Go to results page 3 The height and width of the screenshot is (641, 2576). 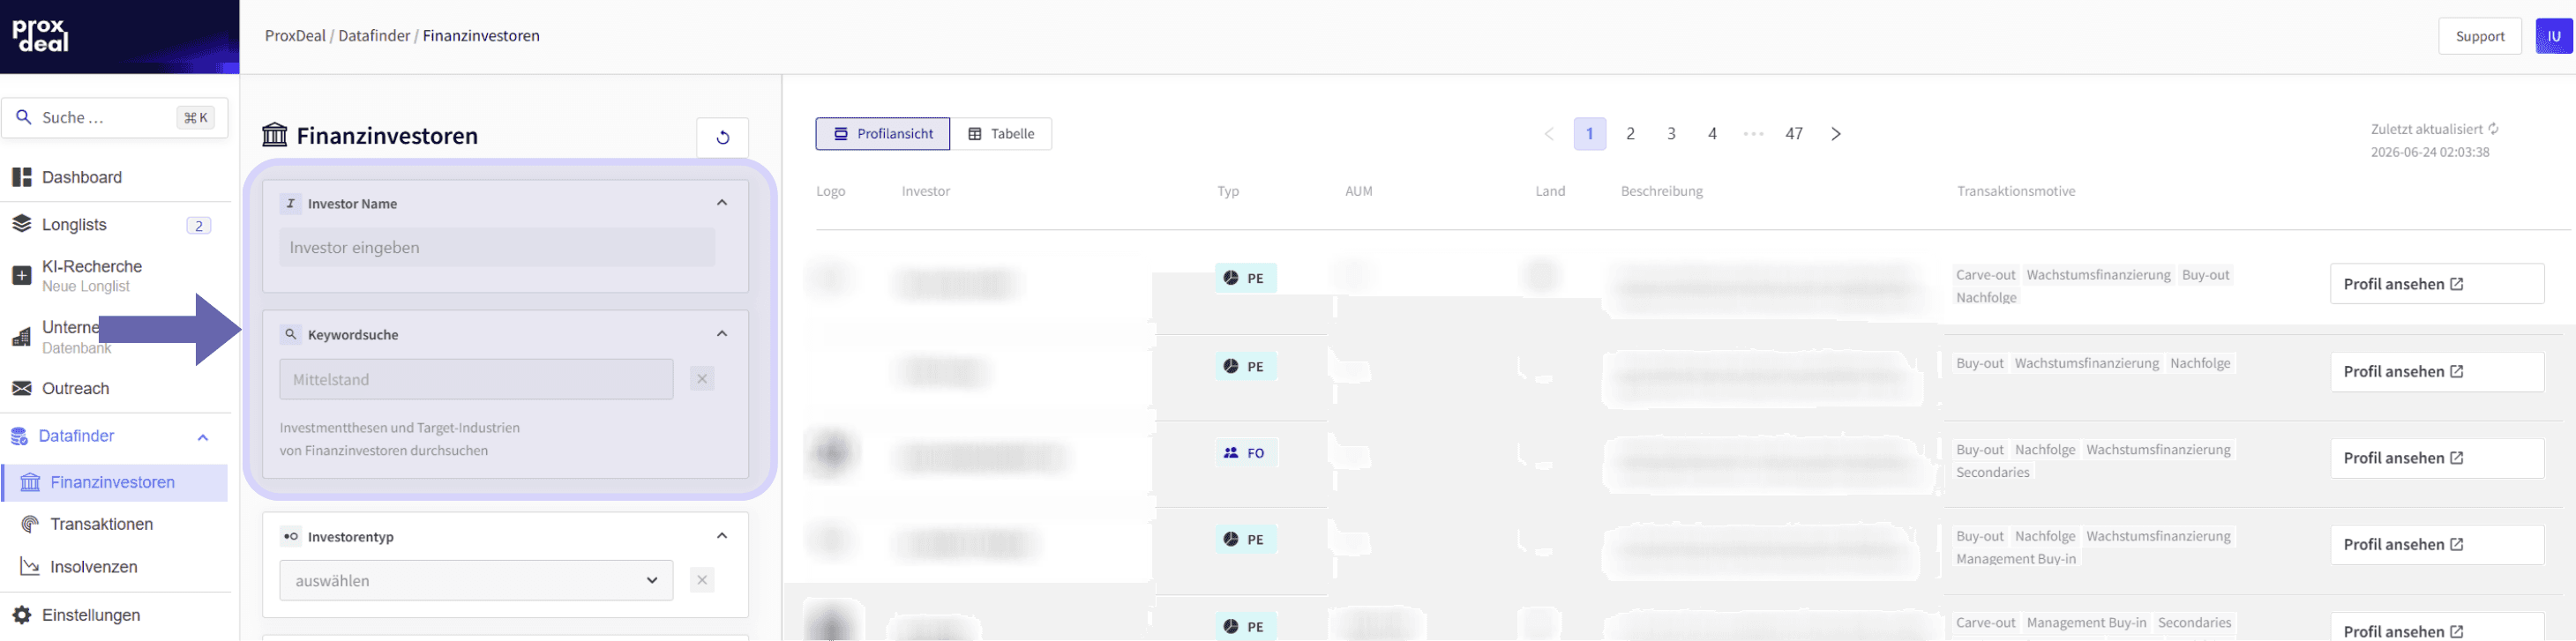click(1672, 134)
